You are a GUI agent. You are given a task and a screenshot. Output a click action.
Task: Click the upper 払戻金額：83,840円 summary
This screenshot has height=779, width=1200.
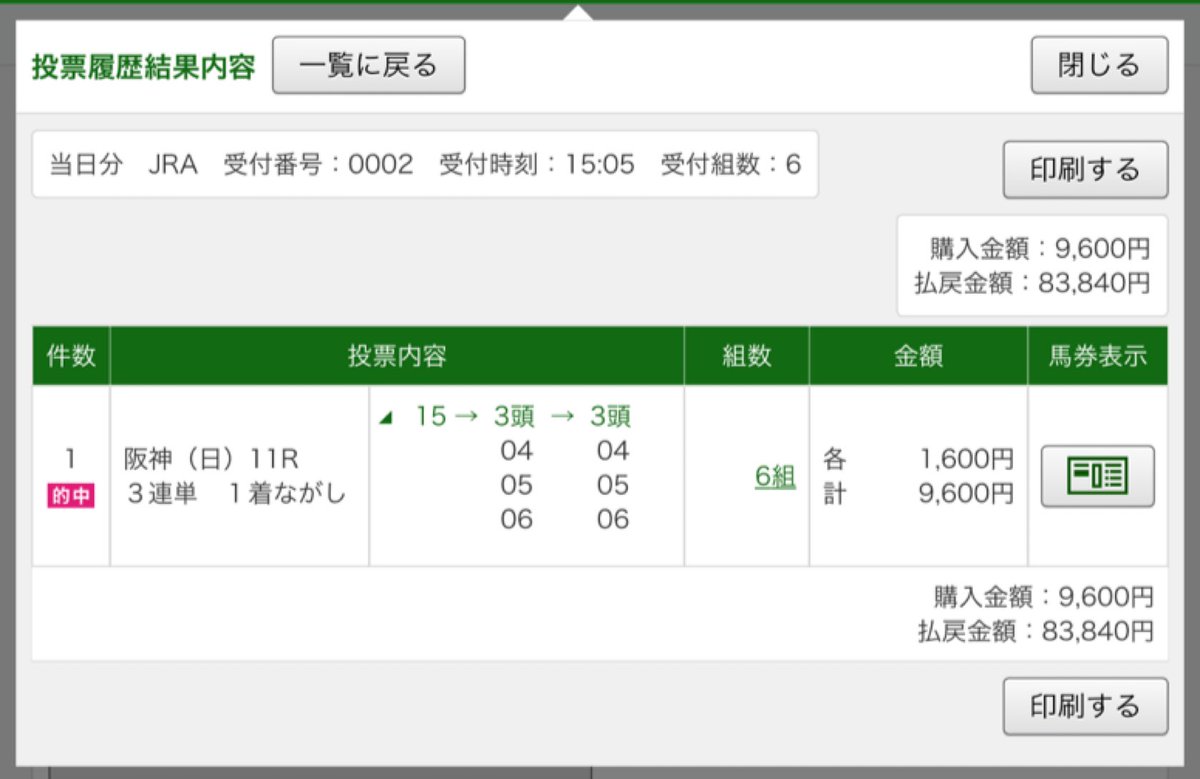click(1032, 283)
